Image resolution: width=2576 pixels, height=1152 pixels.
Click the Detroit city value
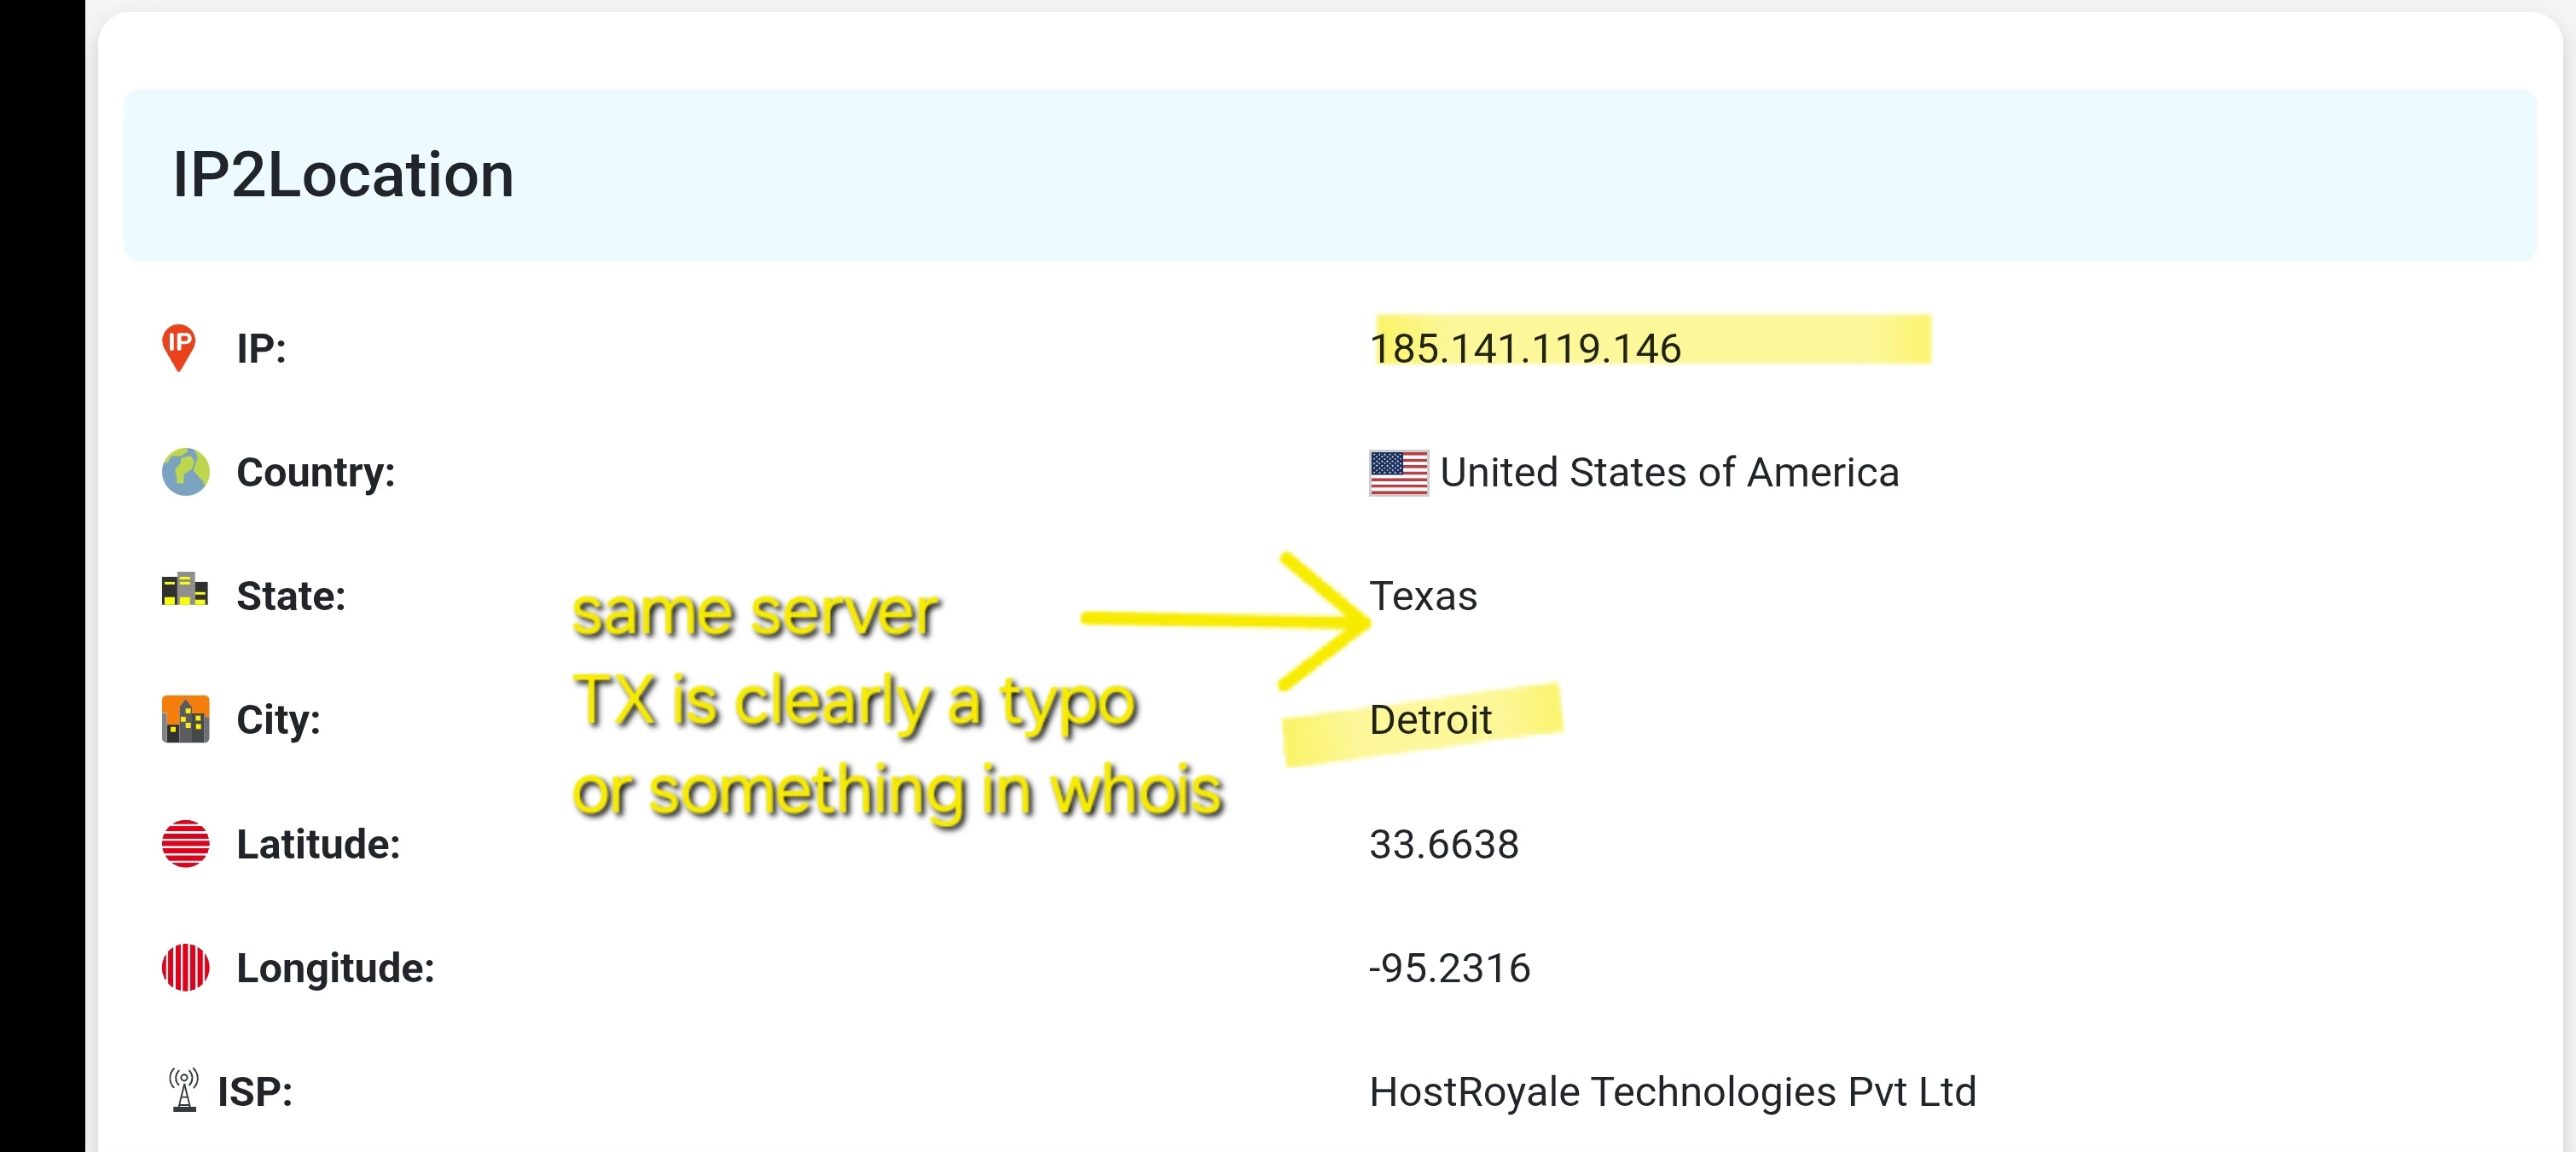pyautogui.click(x=1430, y=719)
